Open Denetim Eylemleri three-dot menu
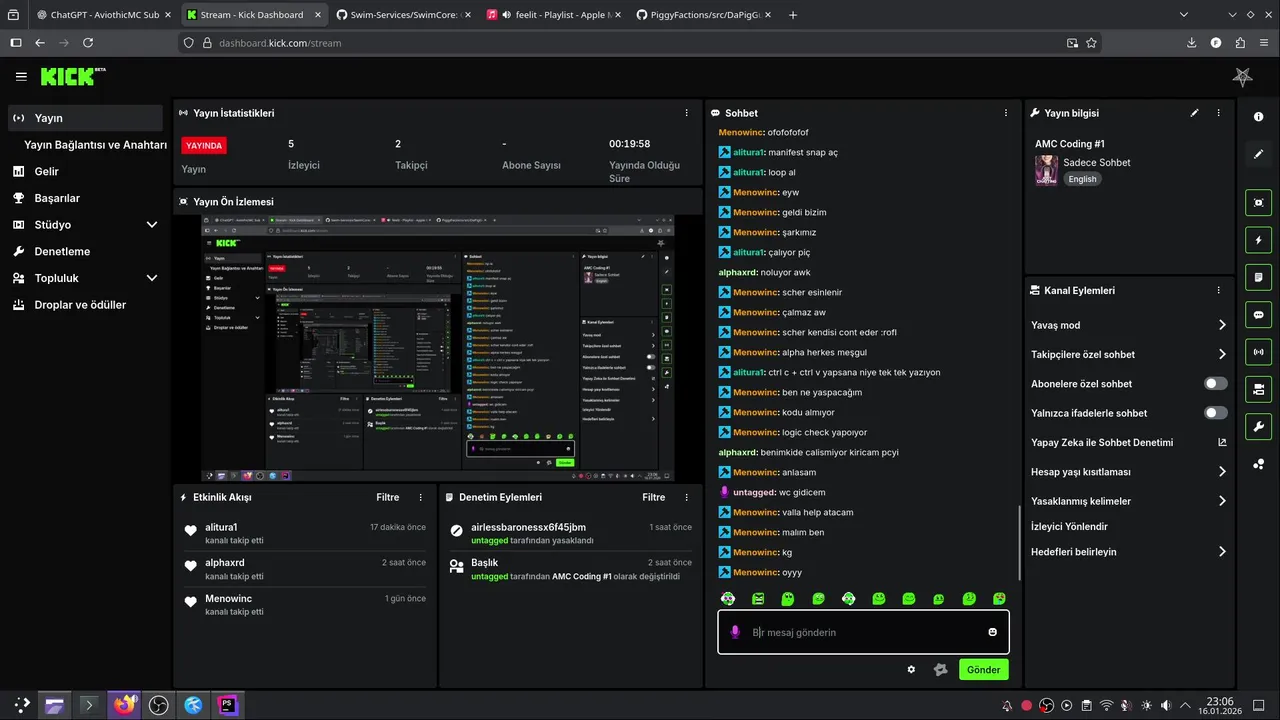Viewport: 1280px width, 720px height. 686,497
